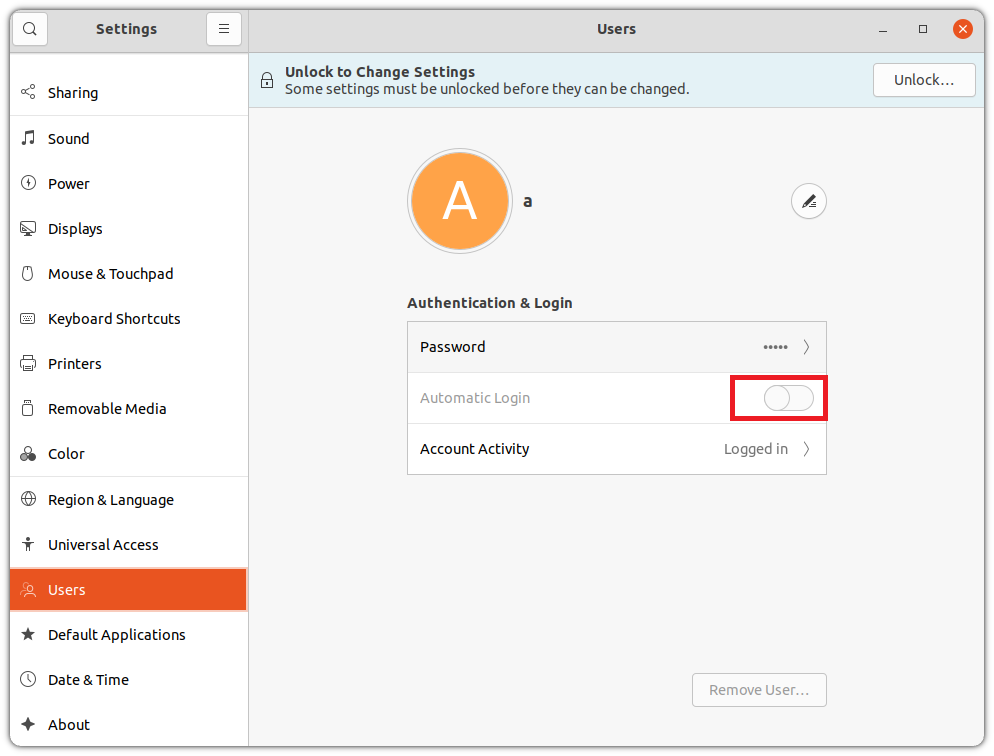Toggle the Automatic Login switch
The image size is (994, 756).
(x=788, y=398)
